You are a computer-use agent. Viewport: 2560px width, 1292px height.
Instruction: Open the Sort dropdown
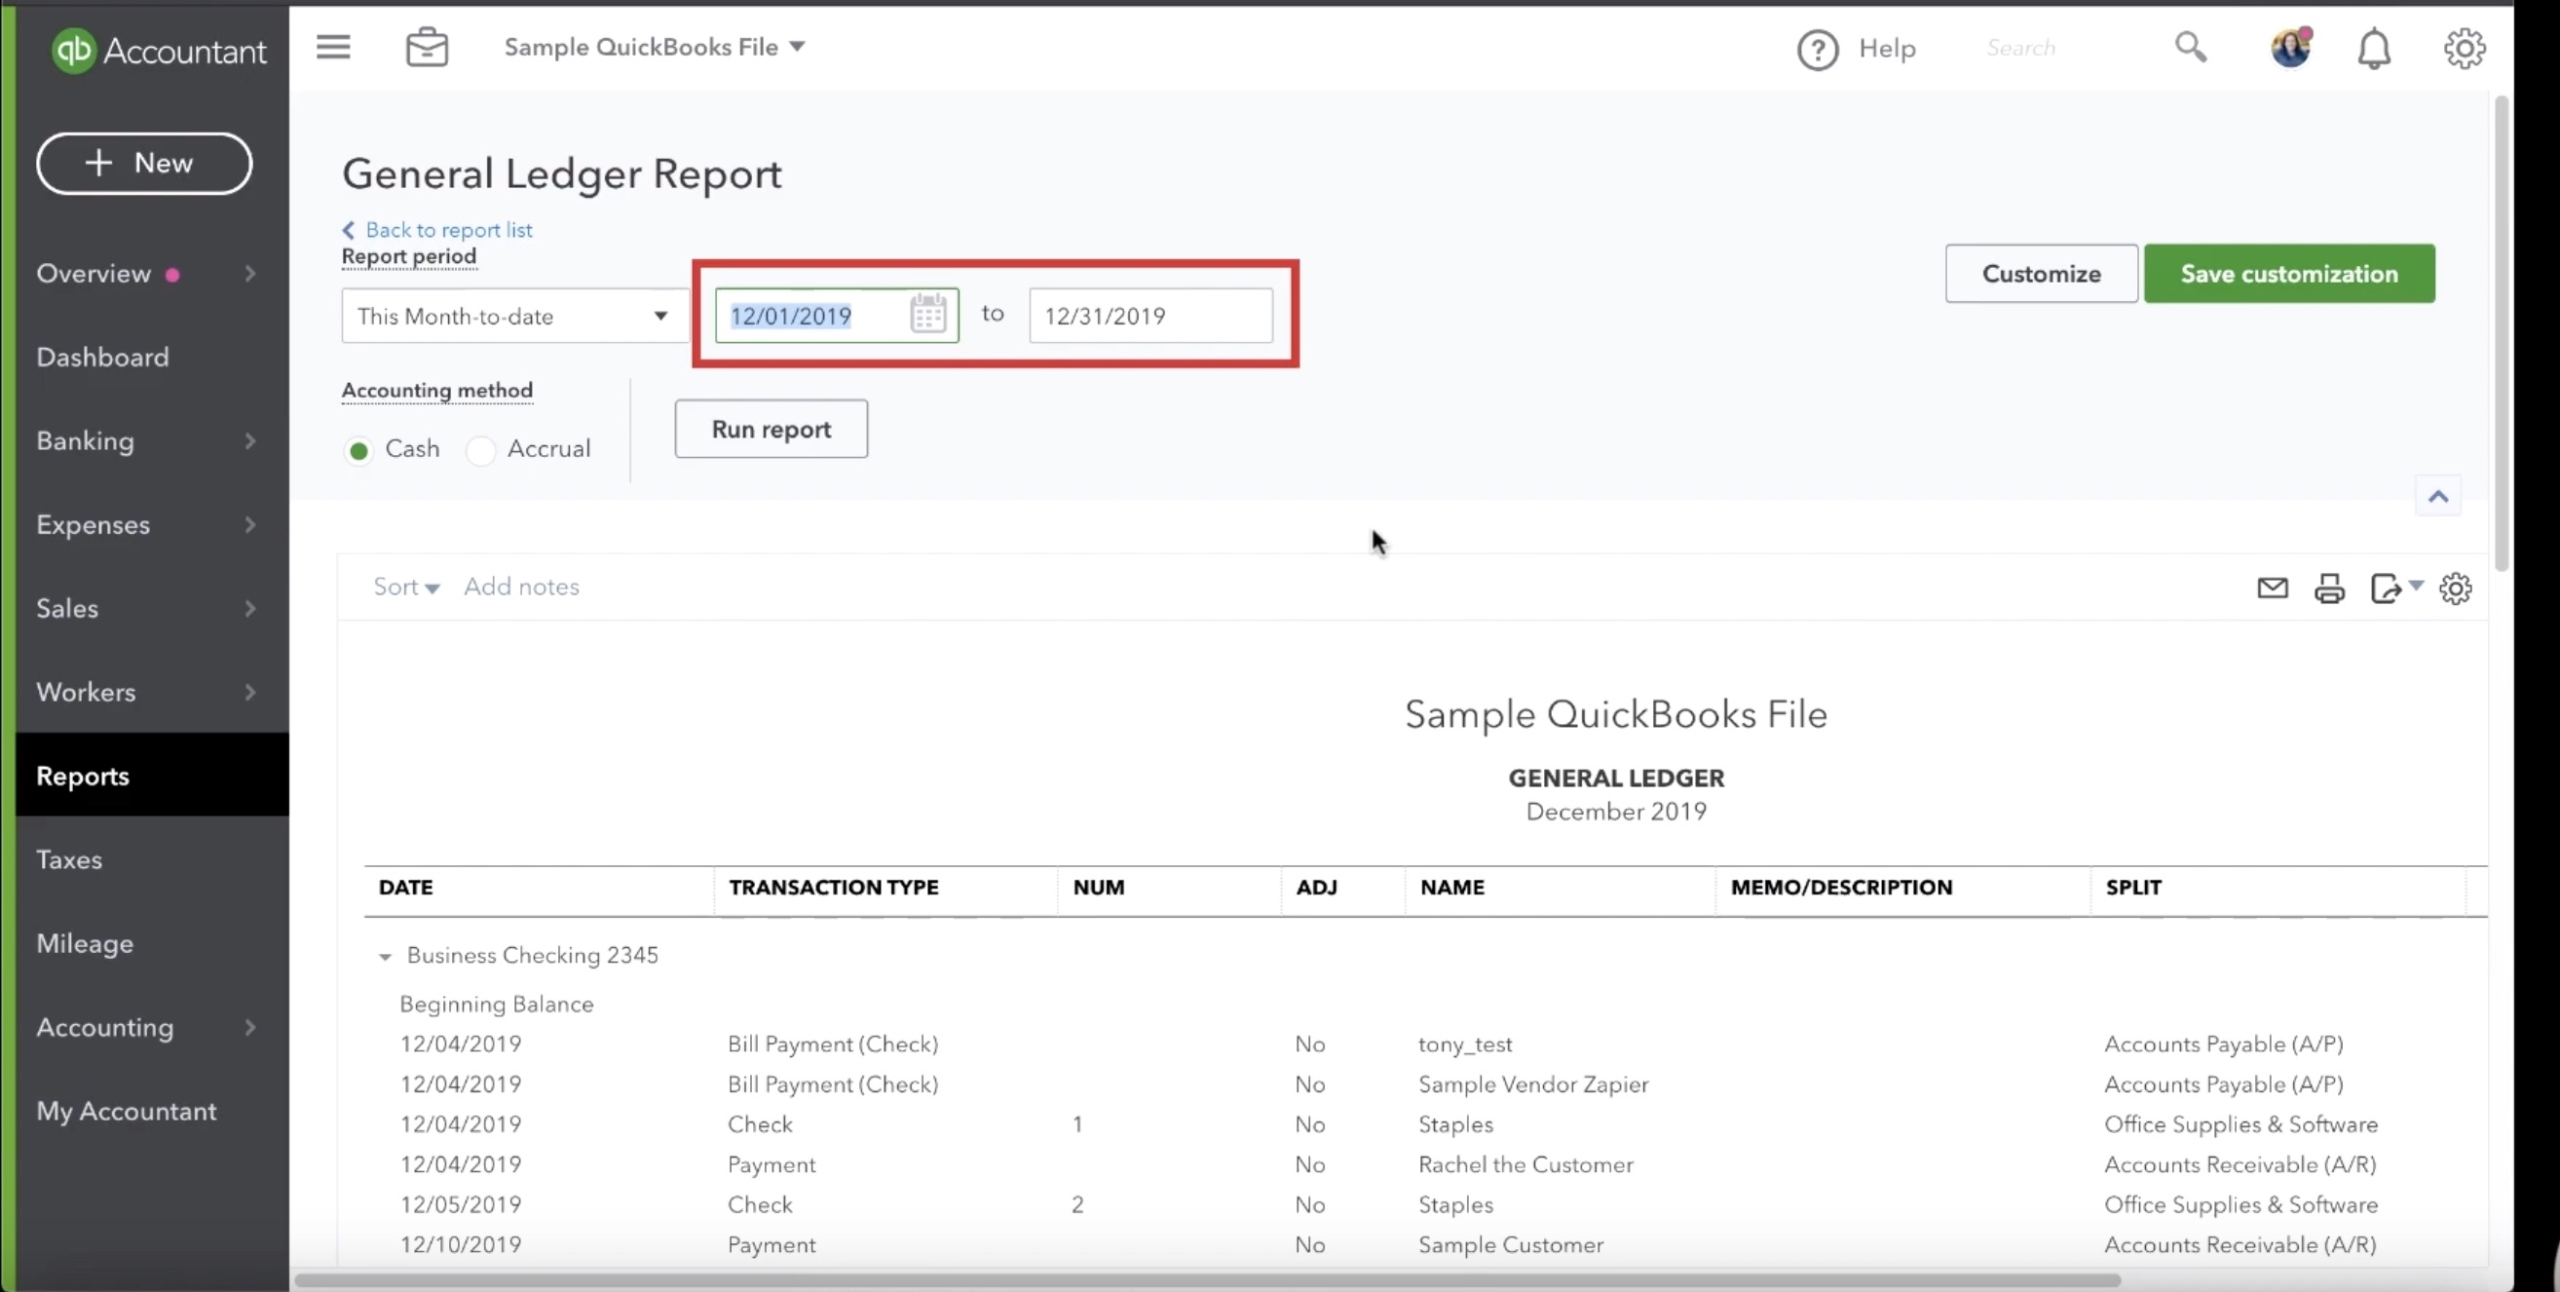[x=406, y=587]
